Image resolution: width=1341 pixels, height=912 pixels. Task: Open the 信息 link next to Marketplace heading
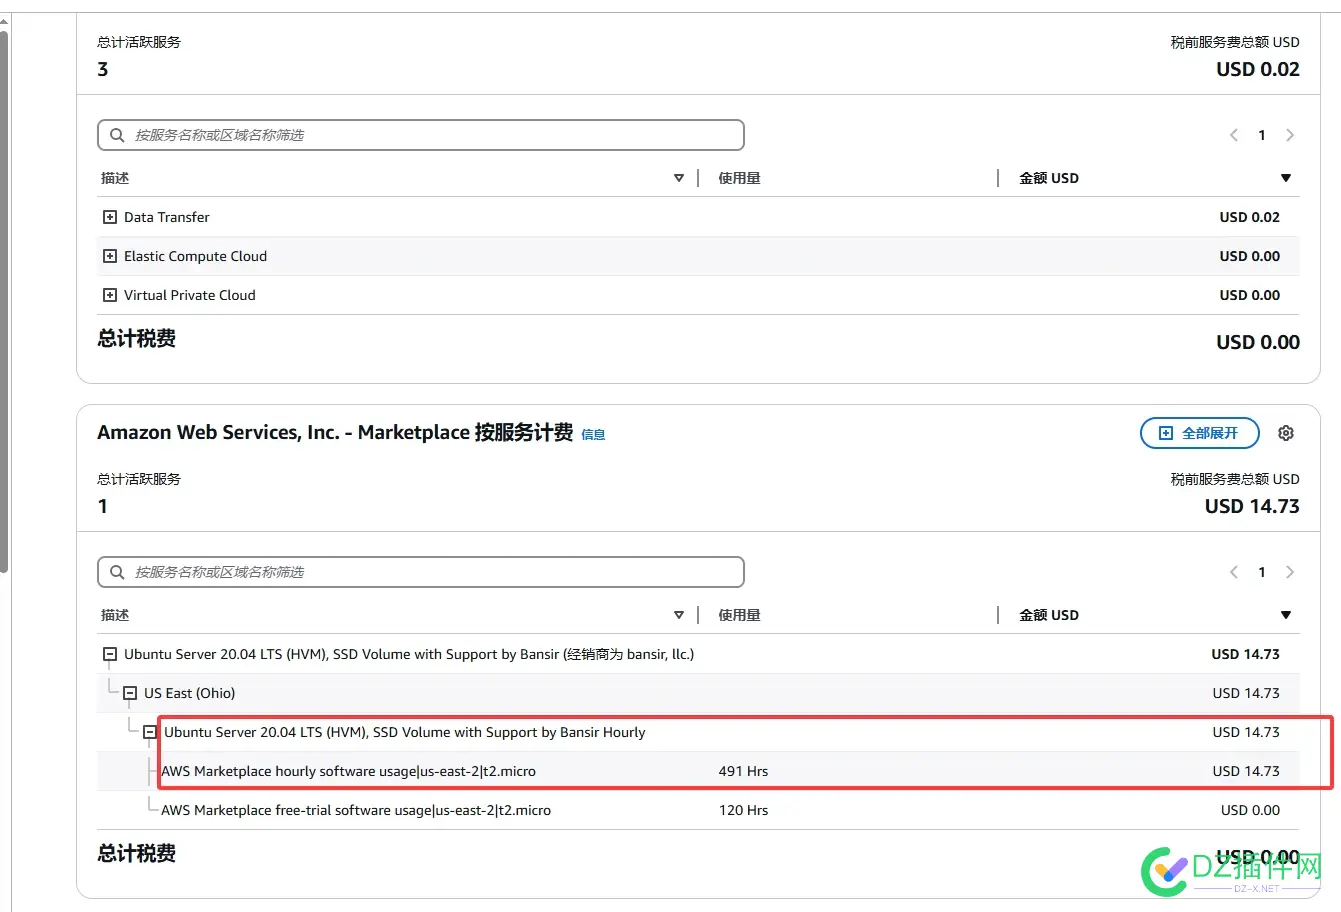point(593,435)
